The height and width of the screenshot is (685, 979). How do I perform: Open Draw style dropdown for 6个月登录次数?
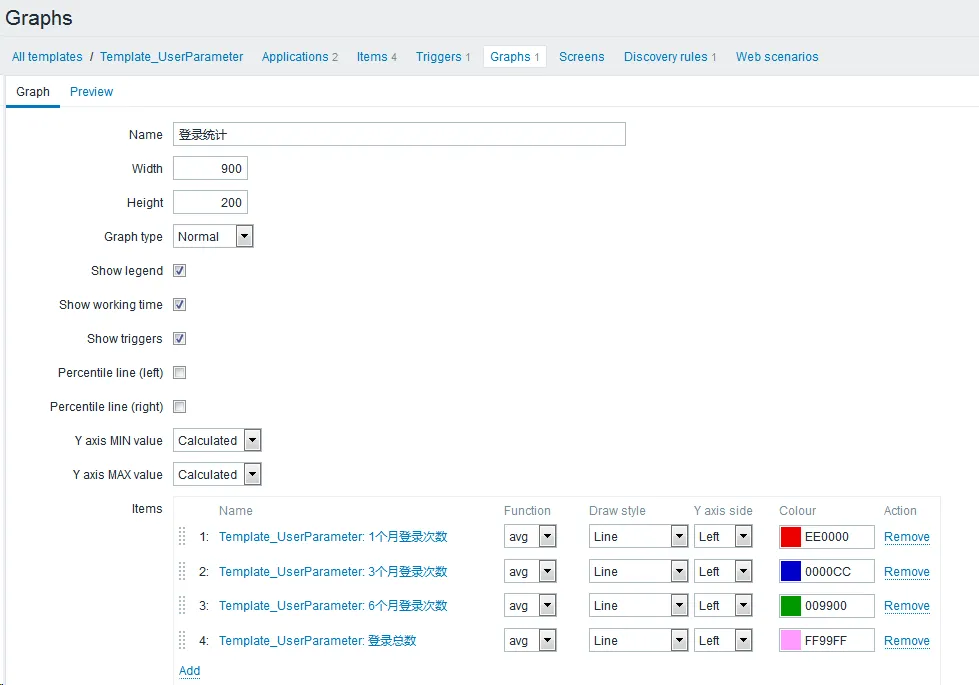coord(638,606)
